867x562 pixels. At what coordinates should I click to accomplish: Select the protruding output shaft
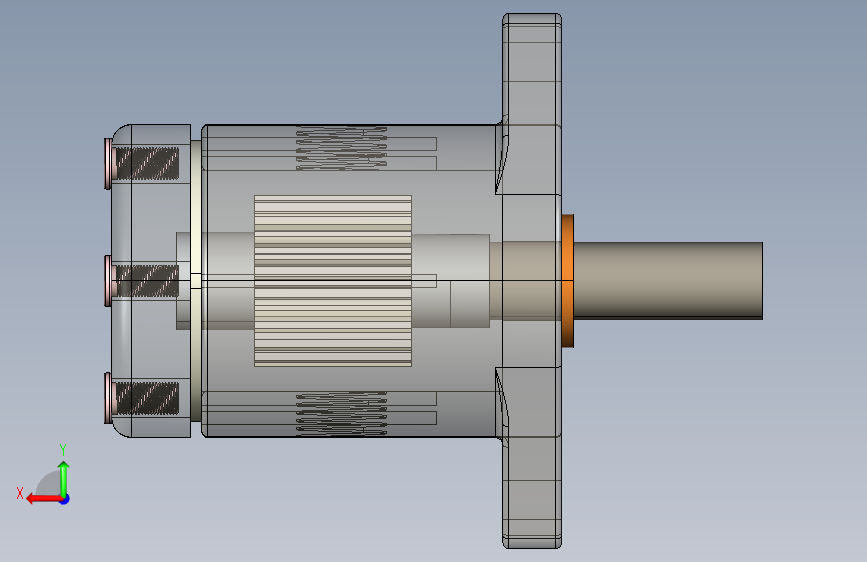coord(668,281)
